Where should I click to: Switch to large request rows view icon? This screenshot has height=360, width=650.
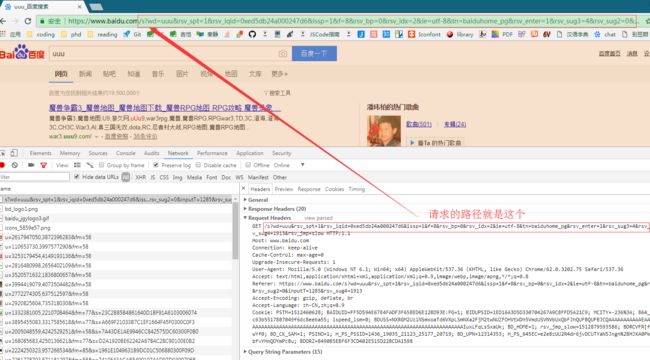pos(77,165)
